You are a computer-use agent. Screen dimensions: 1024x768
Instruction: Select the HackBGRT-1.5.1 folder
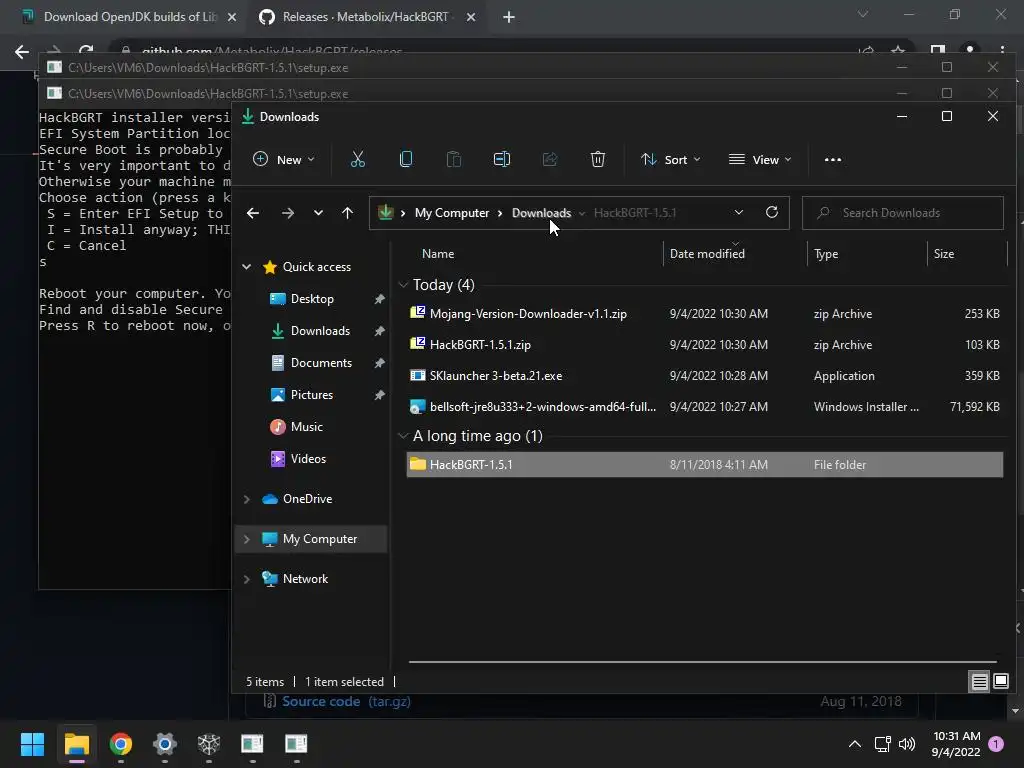click(704, 464)
